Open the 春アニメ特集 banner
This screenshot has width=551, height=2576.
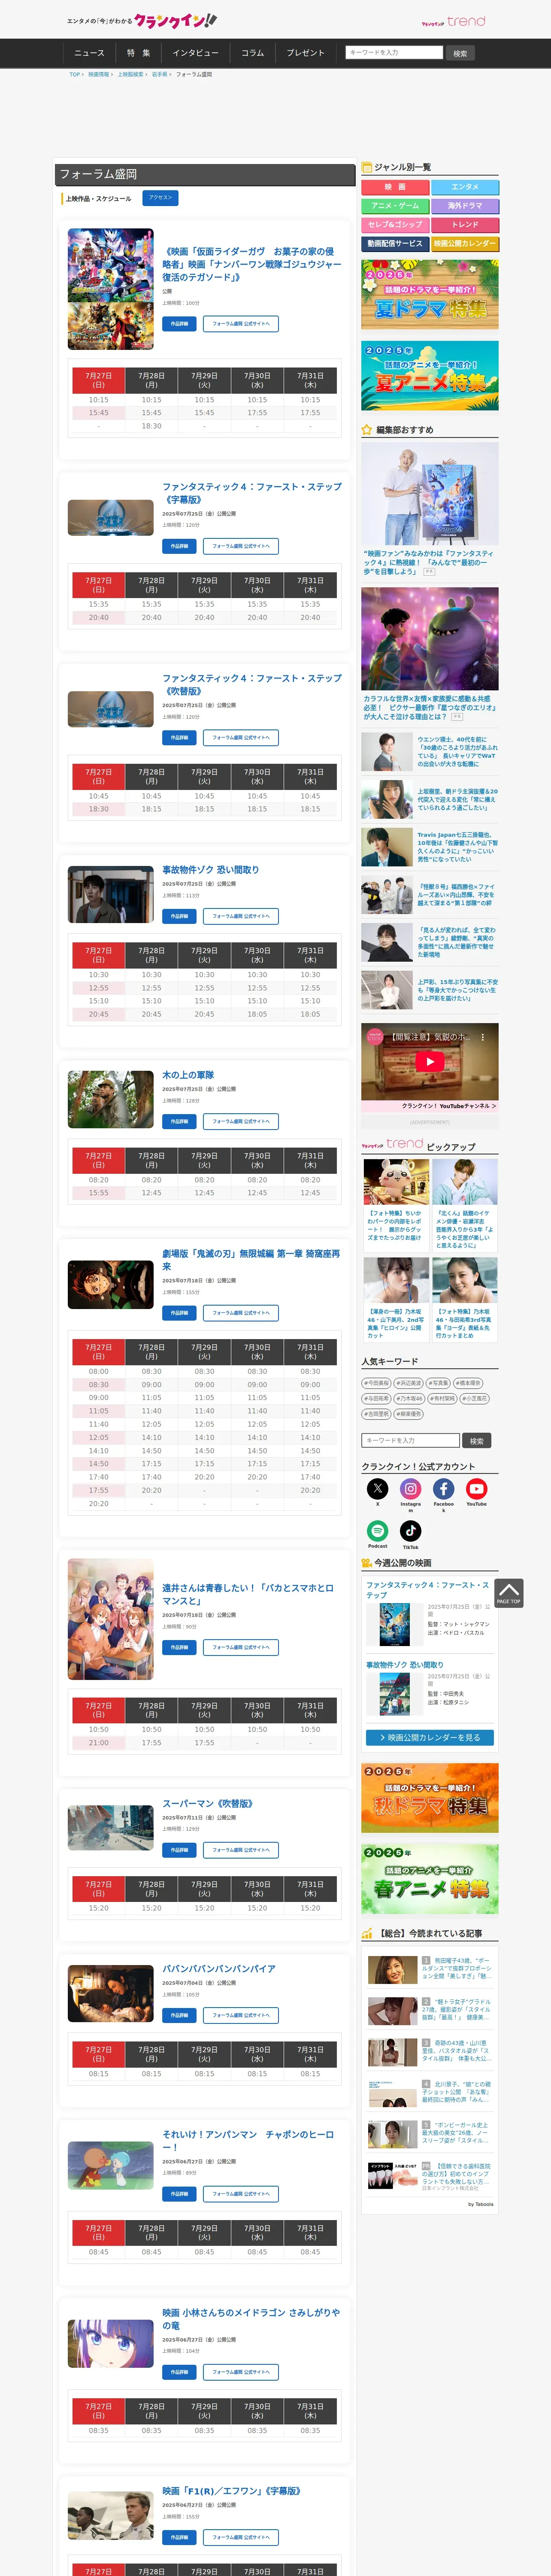point(430,1879)
